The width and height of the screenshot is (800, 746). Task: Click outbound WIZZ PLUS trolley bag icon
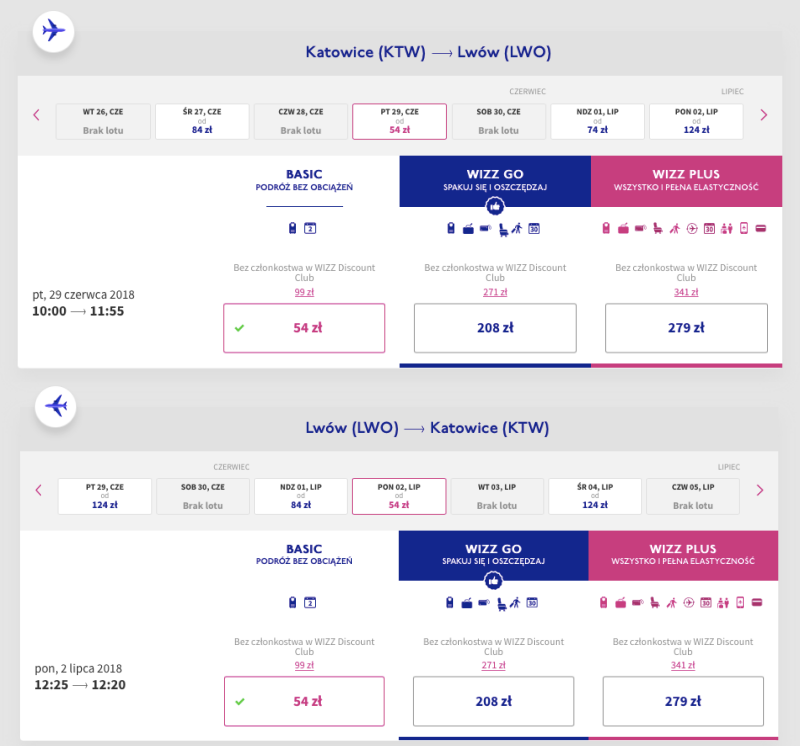[x=623, y=229]
